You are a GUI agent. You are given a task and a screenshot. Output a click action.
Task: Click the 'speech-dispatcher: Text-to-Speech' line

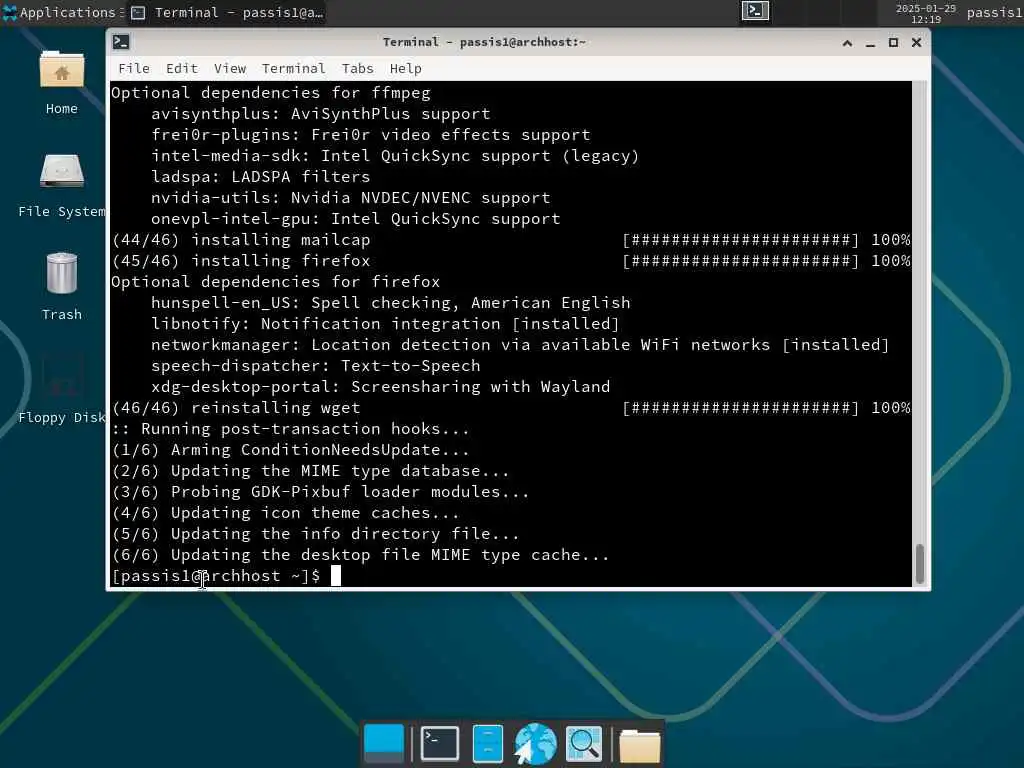315,366
